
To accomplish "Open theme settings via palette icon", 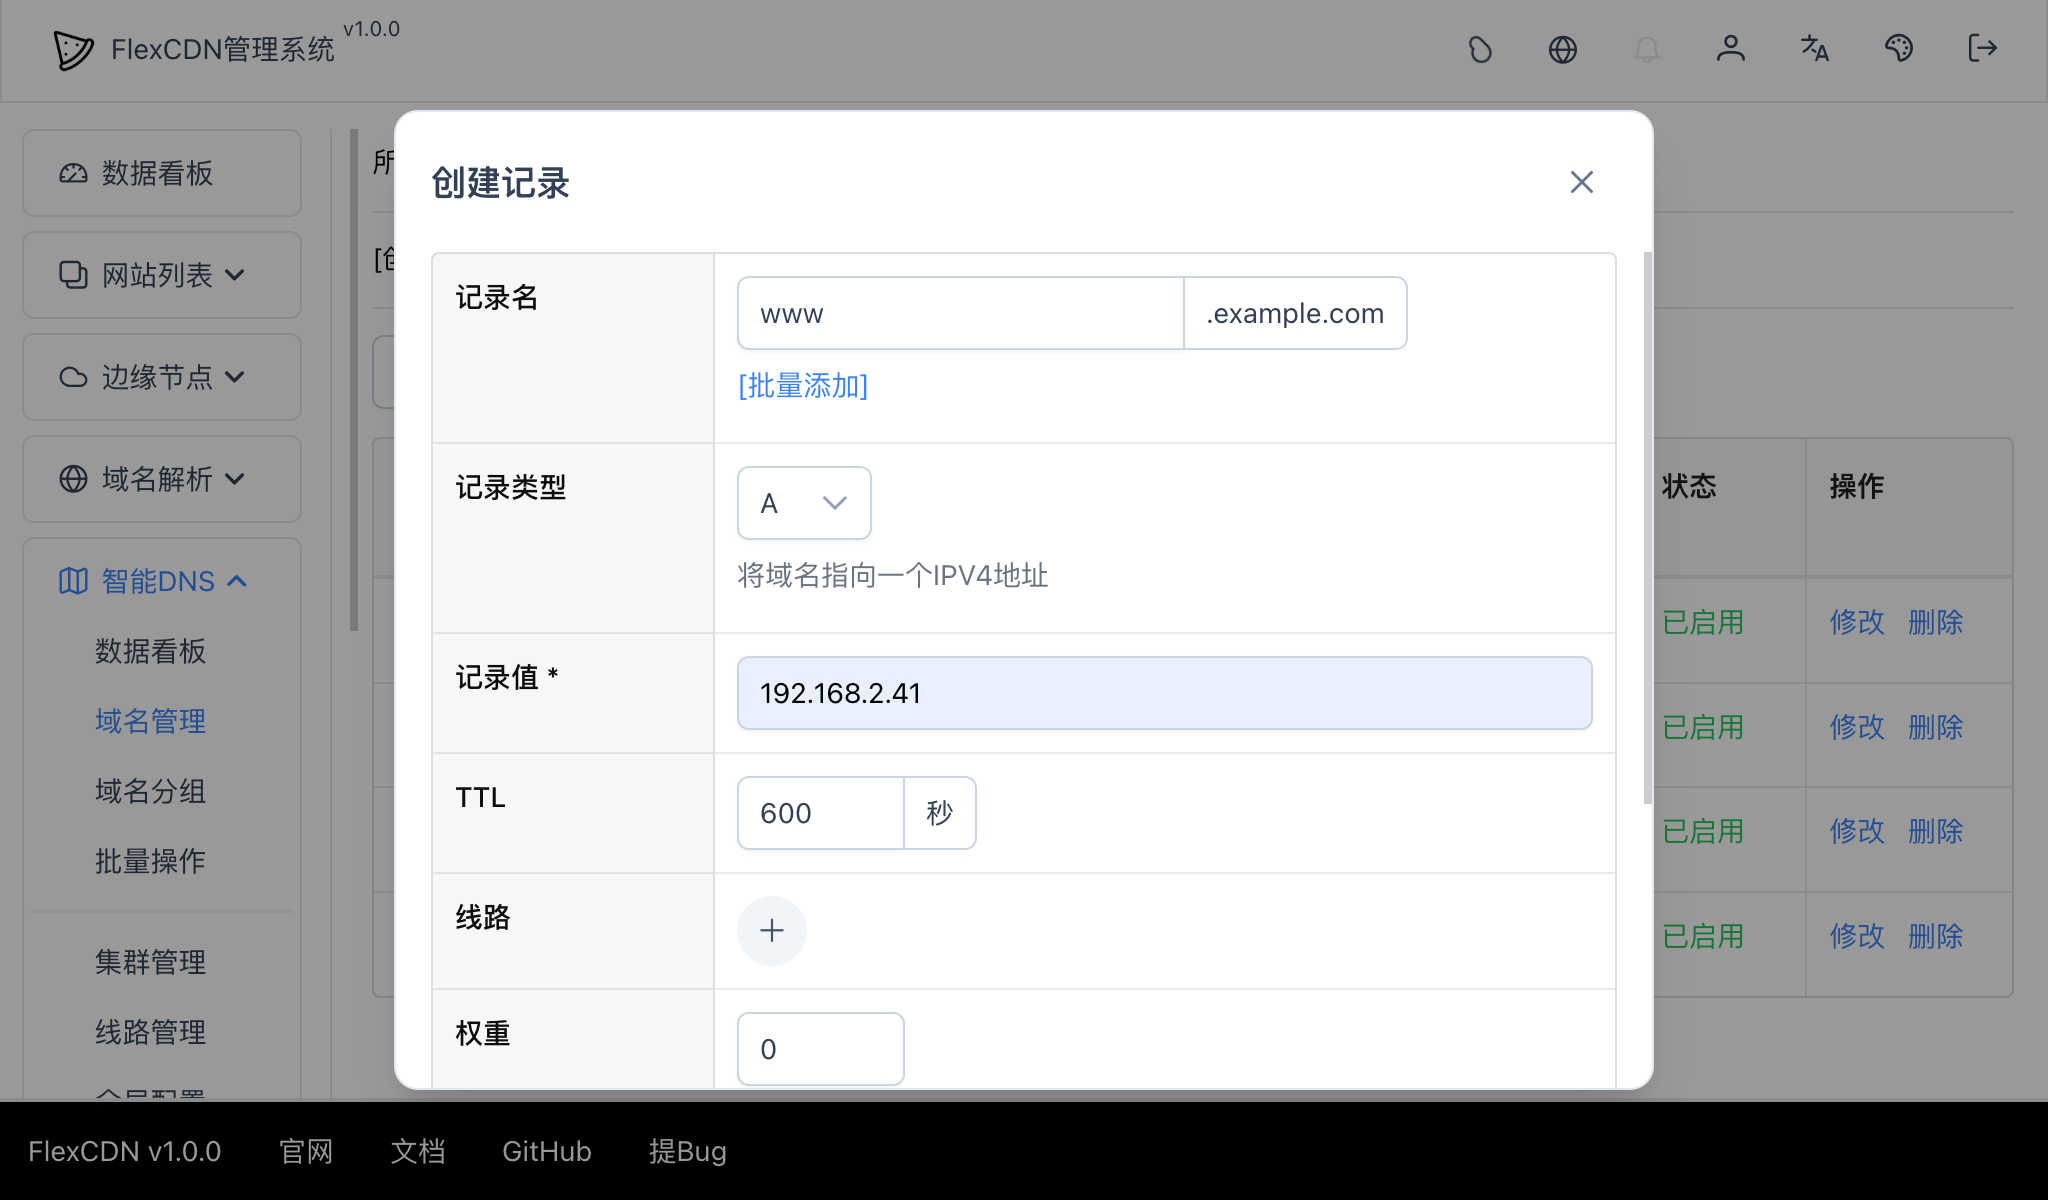I will [x=1899, y=49].
